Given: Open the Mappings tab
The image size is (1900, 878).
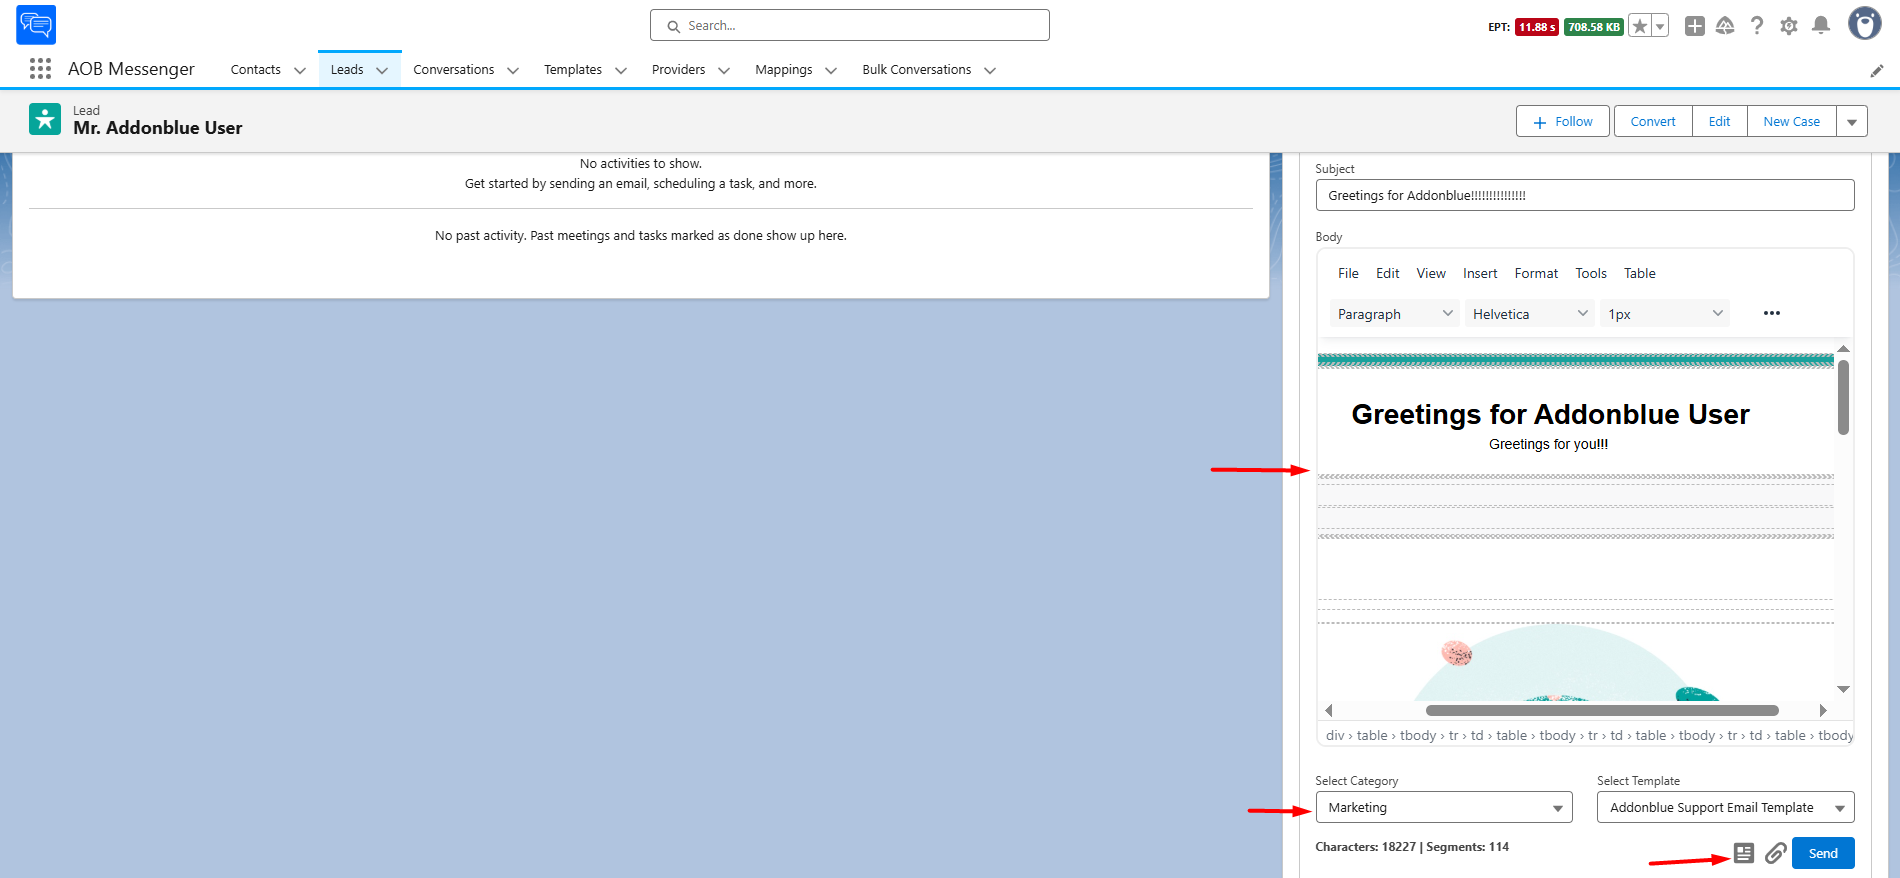Looking at the screenshot, I should point(784,70).
